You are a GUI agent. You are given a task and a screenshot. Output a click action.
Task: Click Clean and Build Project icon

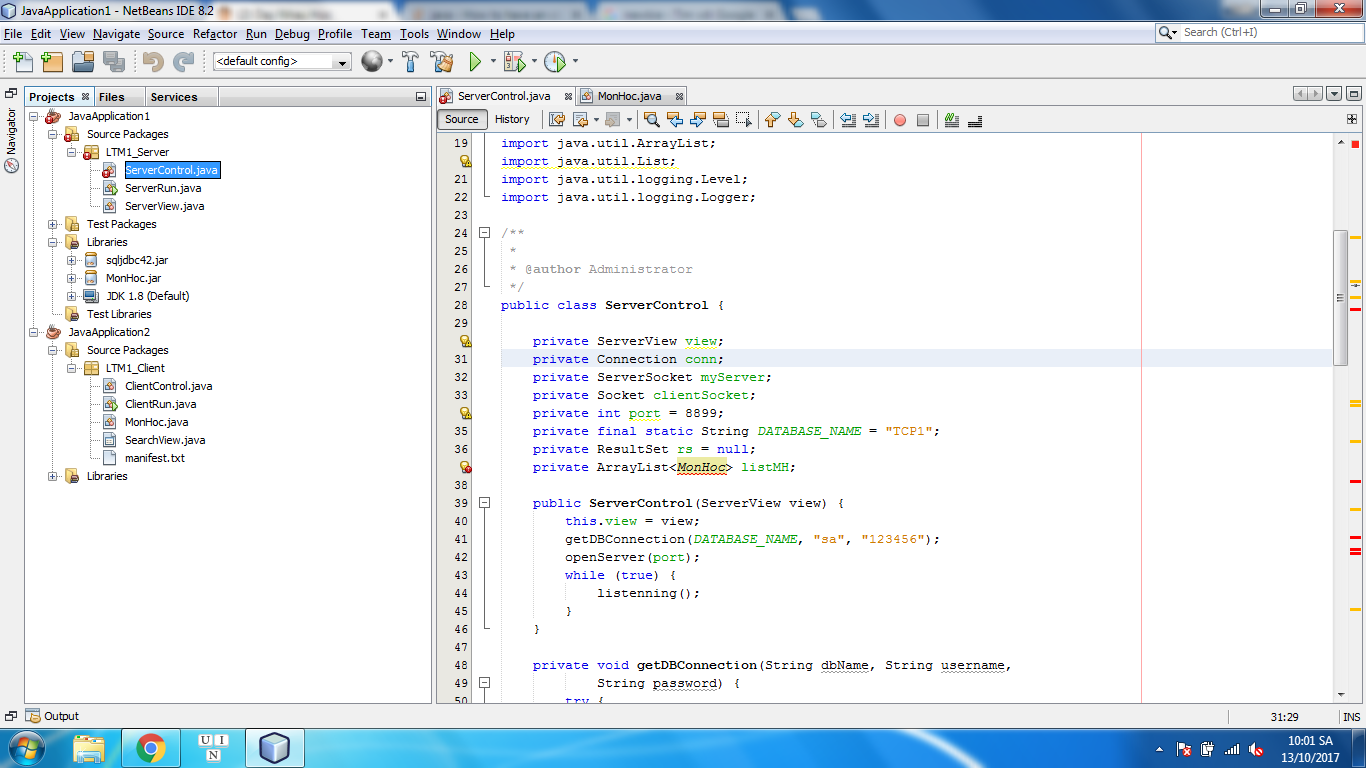tap(441, 62)
